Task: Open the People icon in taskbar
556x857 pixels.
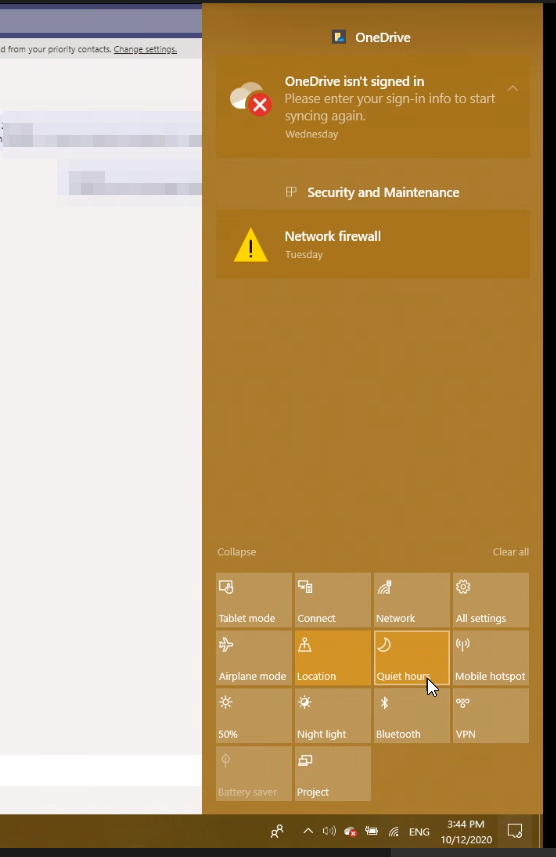Action: 277,831
